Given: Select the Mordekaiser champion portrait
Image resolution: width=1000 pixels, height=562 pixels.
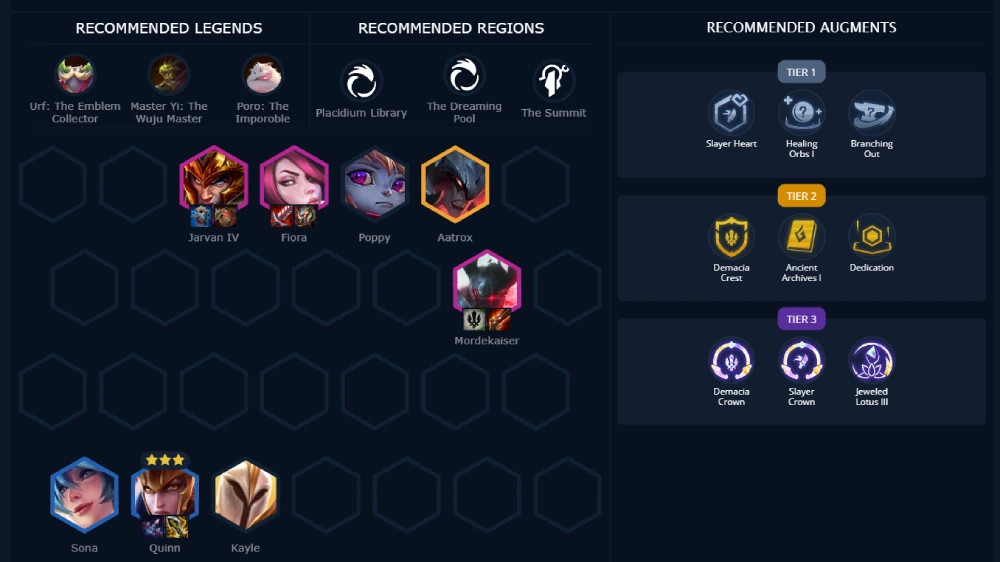Looking at the screenshot, I should tap(487, 287).
